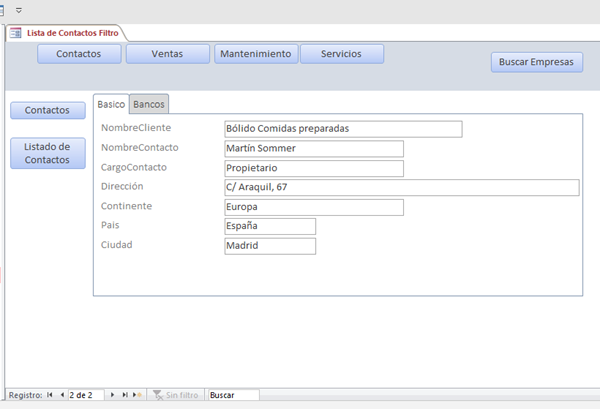Click the form icon on the document tab
600x409 pixels.
(15, 33)
